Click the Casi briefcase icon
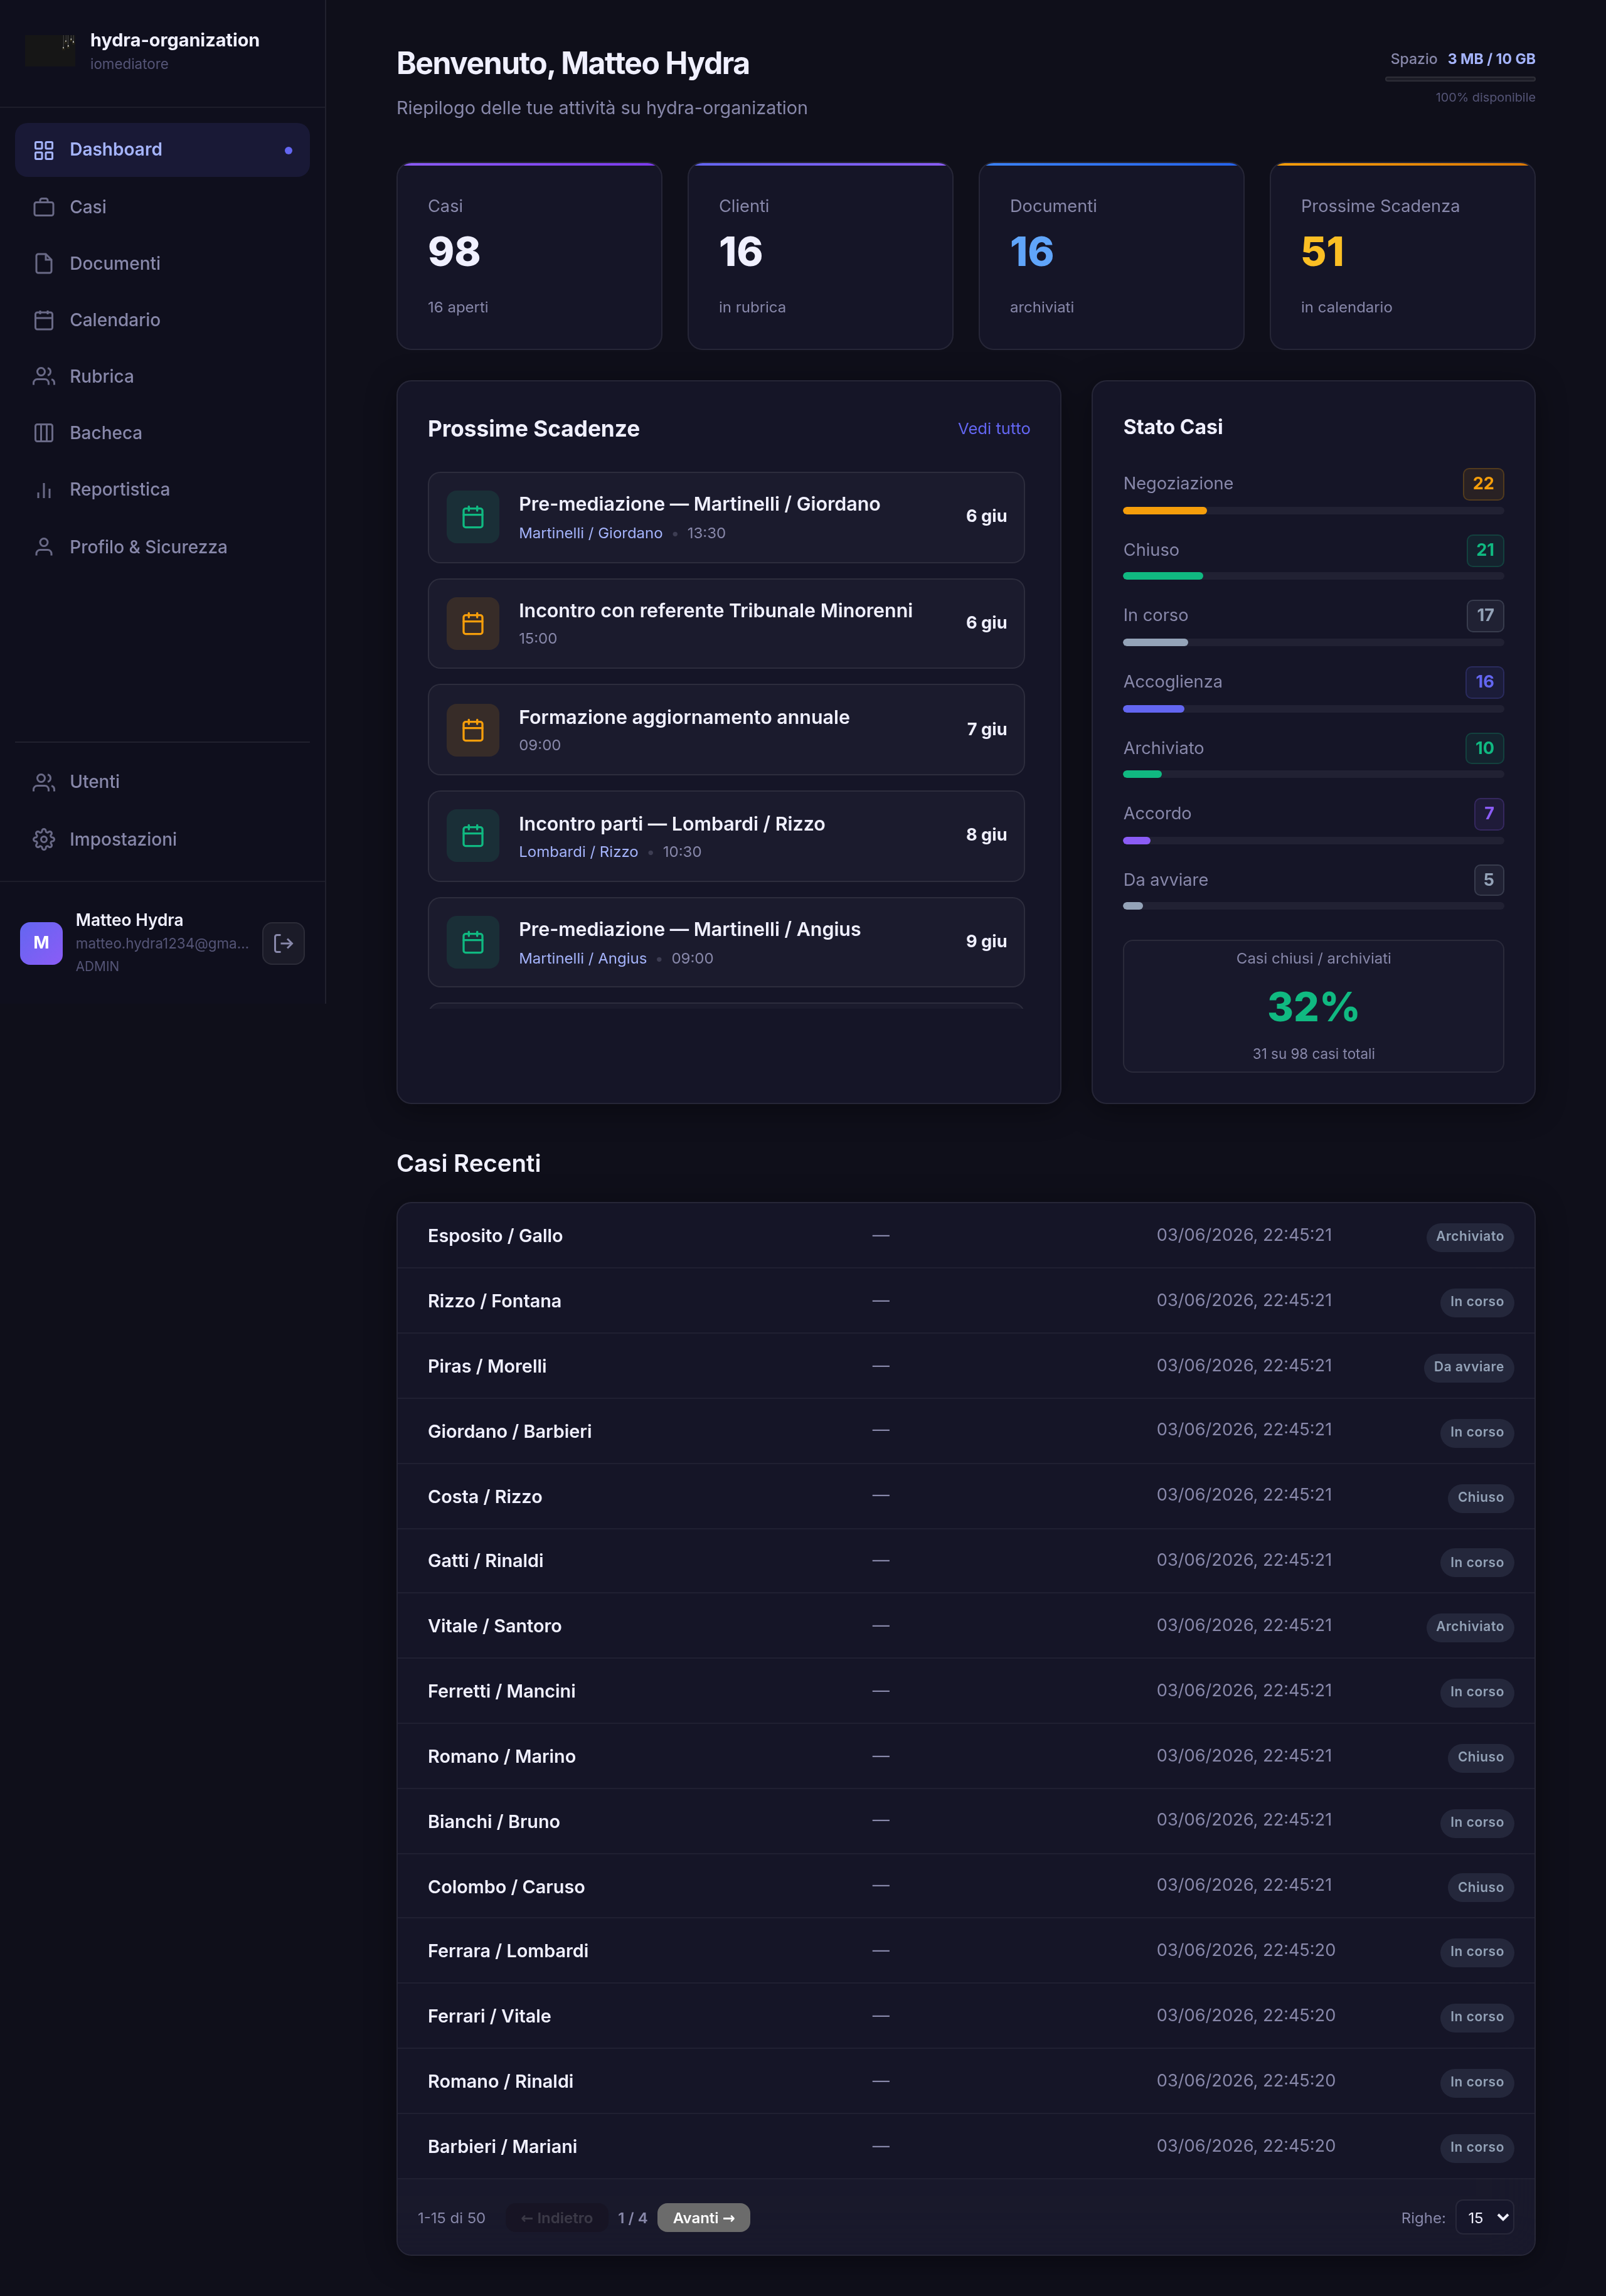Screen dimensions: 1606x2296 tap(43, 207)
